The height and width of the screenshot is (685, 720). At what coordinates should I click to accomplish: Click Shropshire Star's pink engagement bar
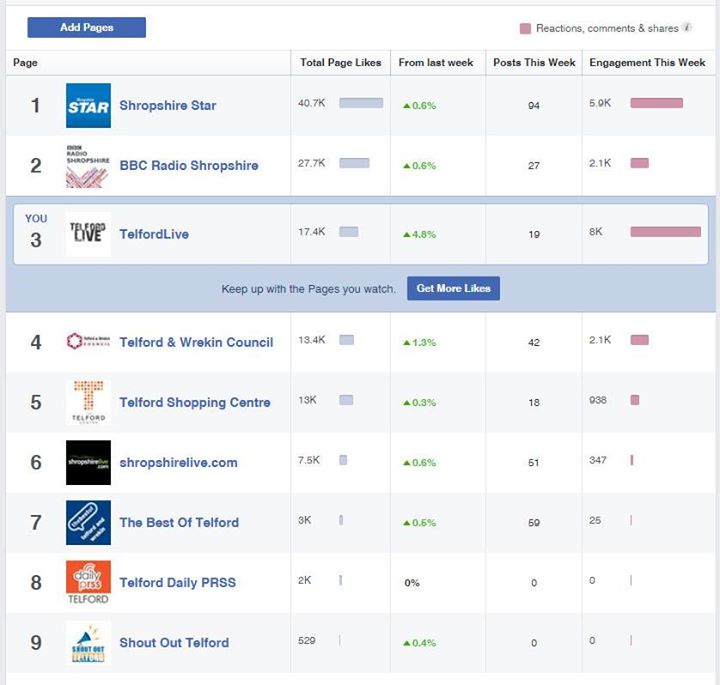click(x=657, y=103)
